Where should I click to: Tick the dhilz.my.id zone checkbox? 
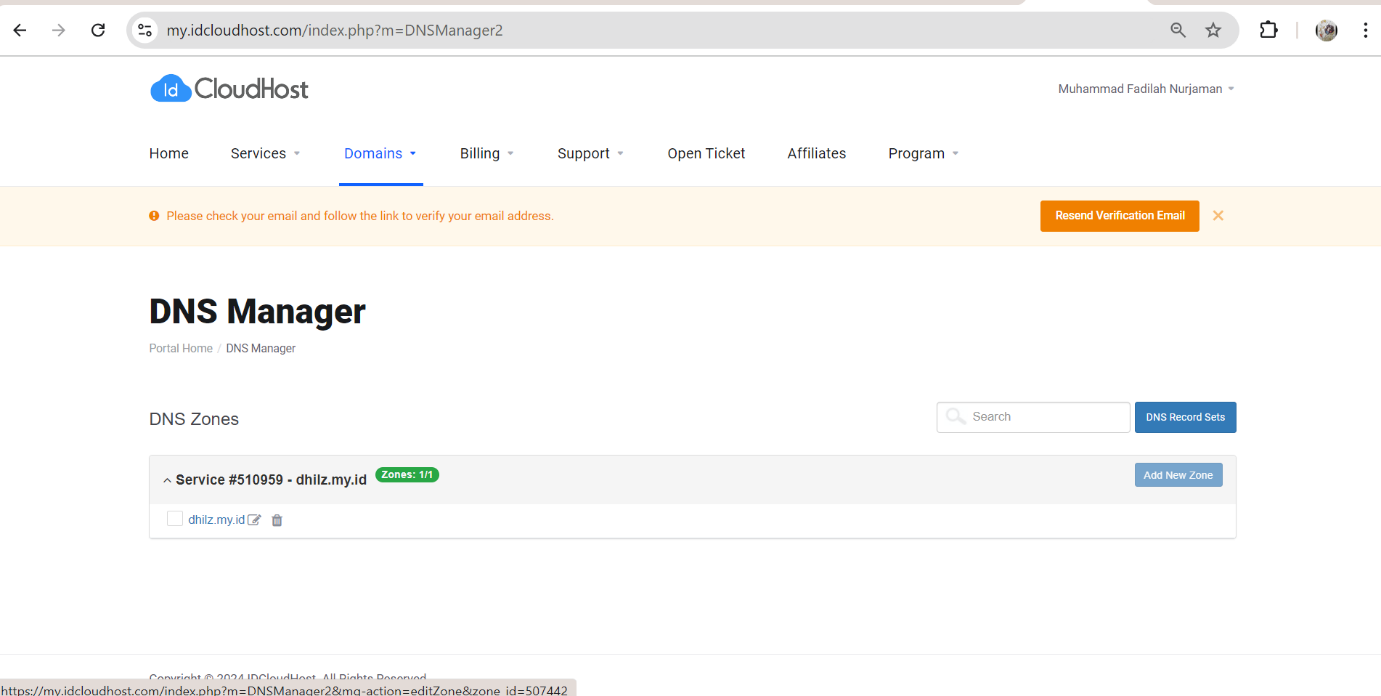[175, 518]
